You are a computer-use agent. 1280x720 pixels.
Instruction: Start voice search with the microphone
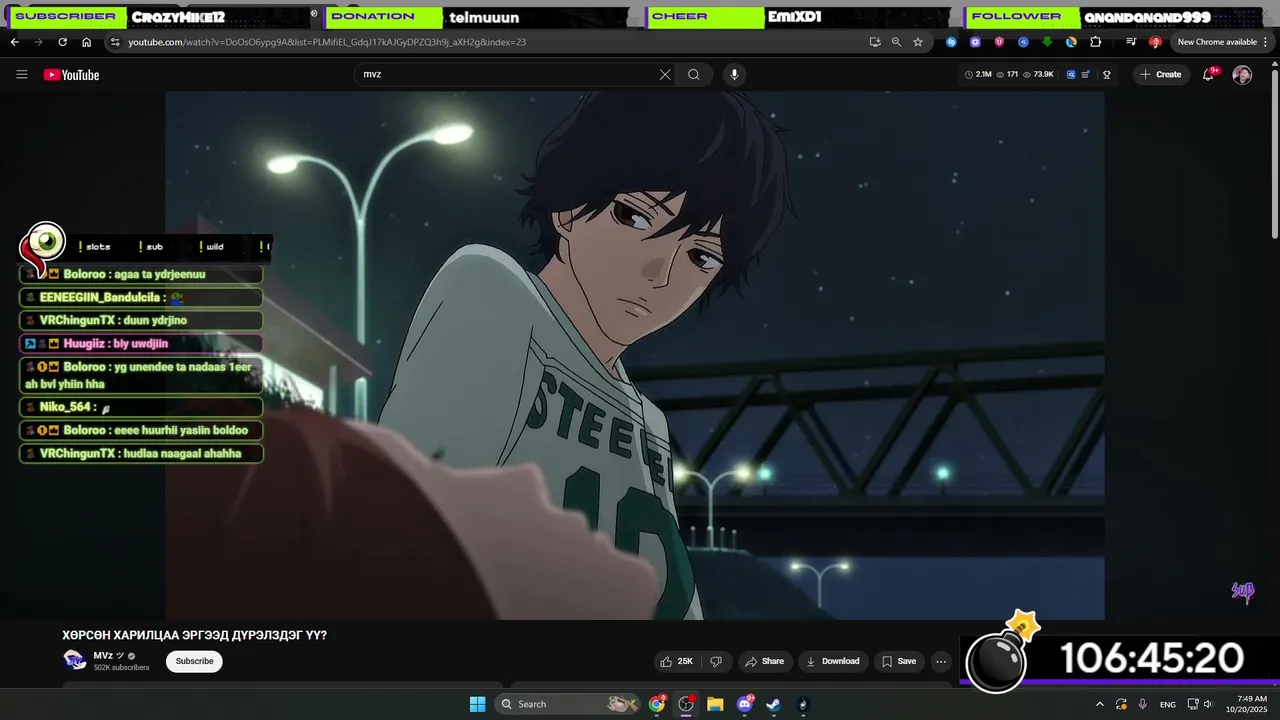coord(734,75)
